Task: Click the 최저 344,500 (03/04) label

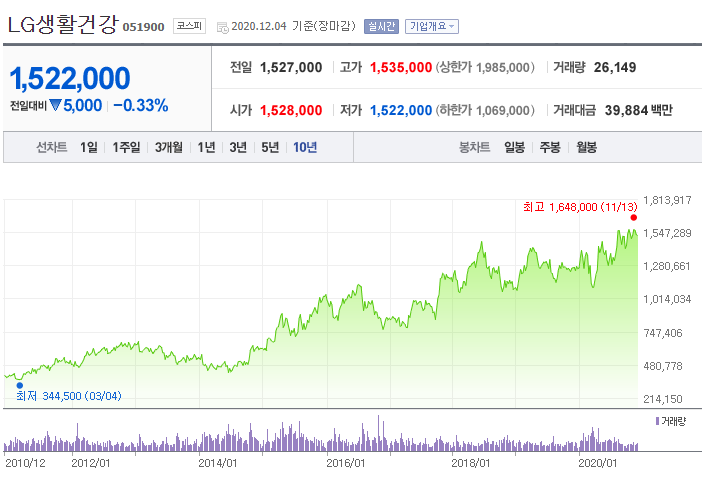Action: [68, 396]
